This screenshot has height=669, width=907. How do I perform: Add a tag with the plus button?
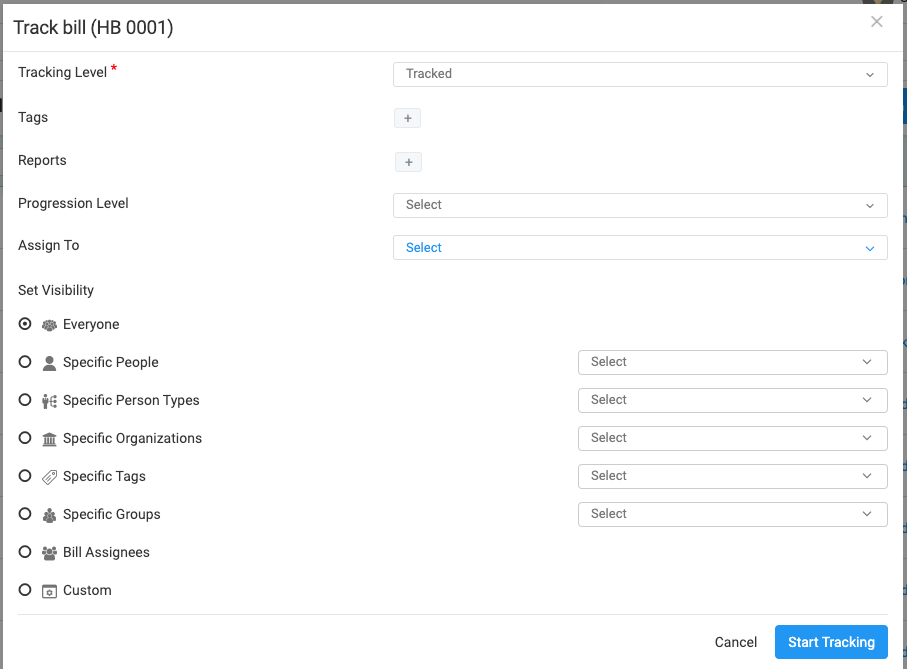tap(407, 118)
